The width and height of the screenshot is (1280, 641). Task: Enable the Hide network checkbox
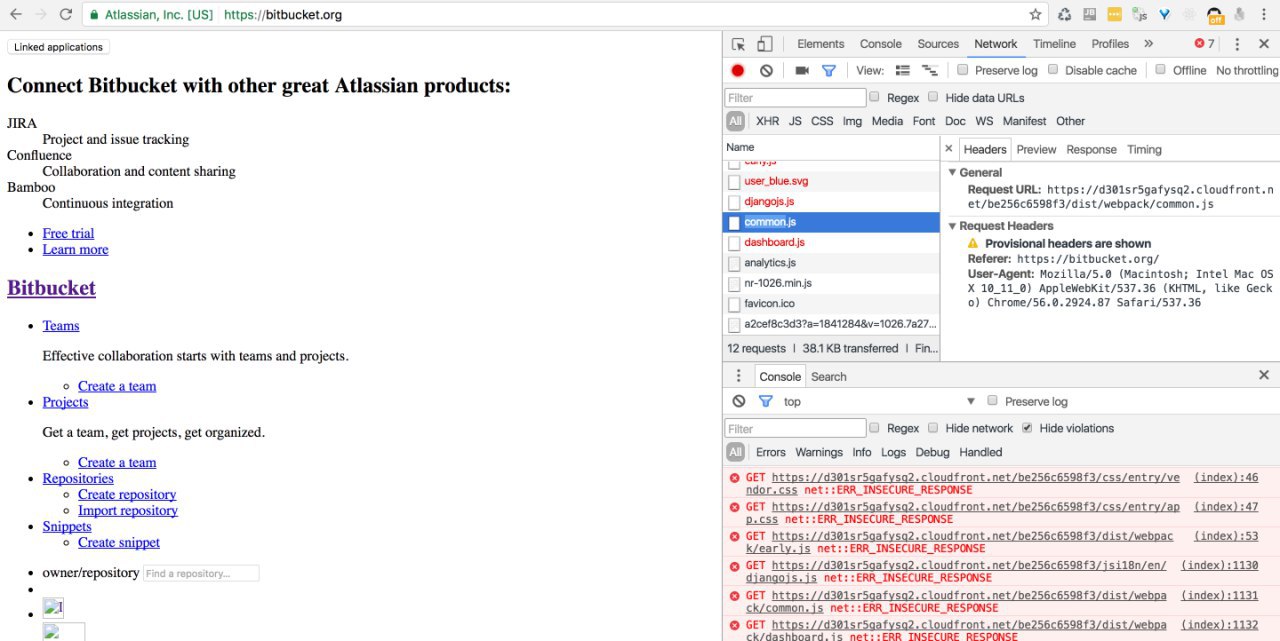tap(933, 427)
